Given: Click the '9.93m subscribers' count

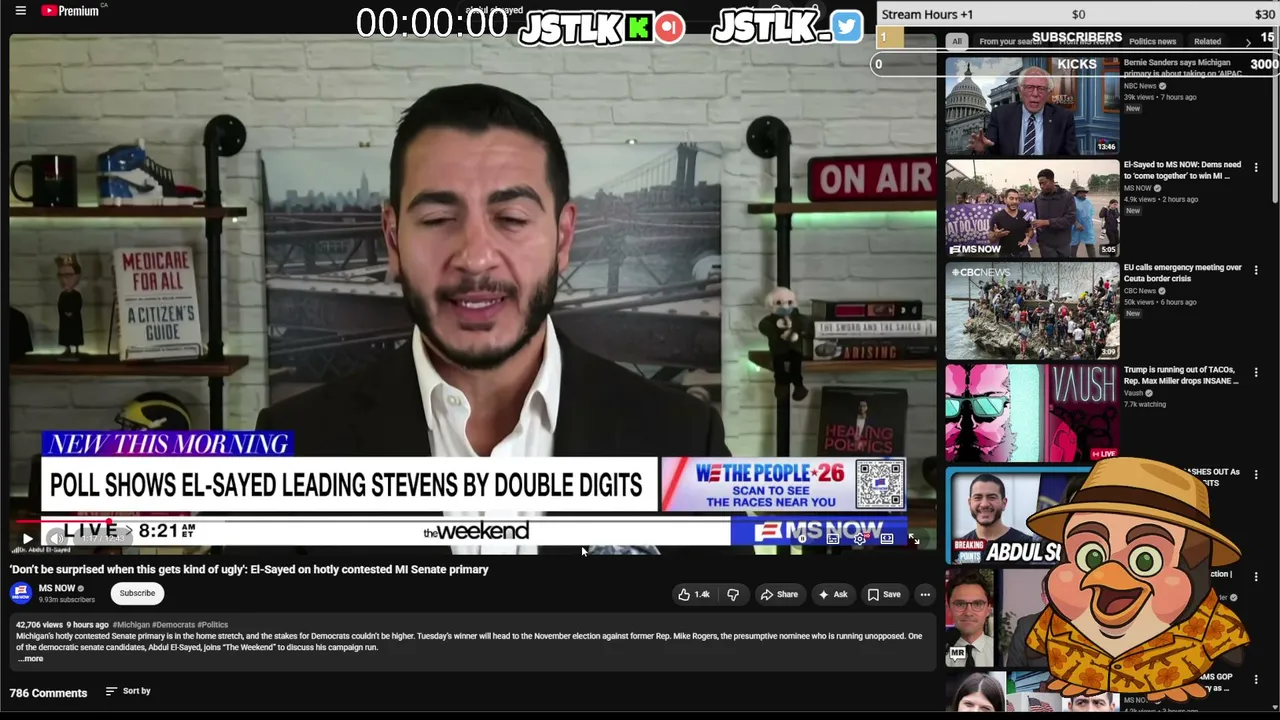Looking at the screenshot, I should point(67,600).
